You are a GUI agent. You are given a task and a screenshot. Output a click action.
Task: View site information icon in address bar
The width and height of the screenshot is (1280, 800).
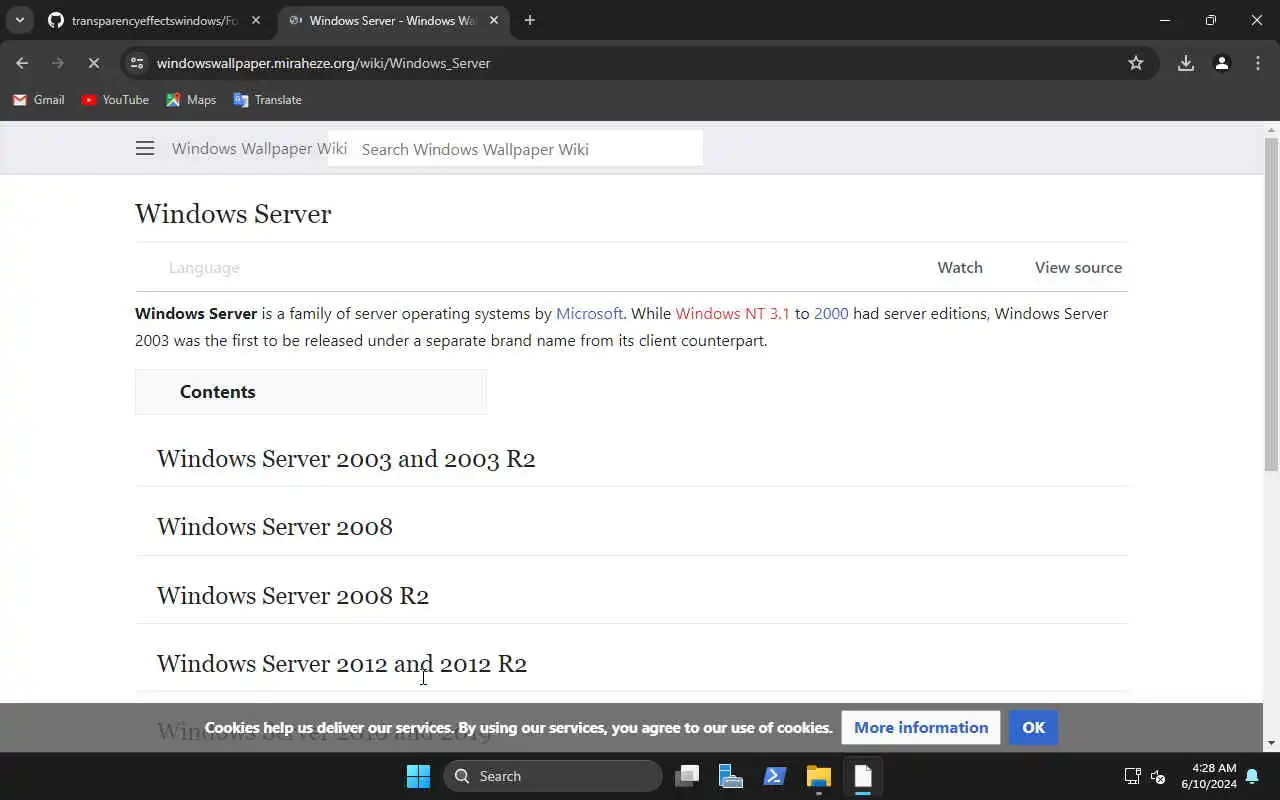137,63
